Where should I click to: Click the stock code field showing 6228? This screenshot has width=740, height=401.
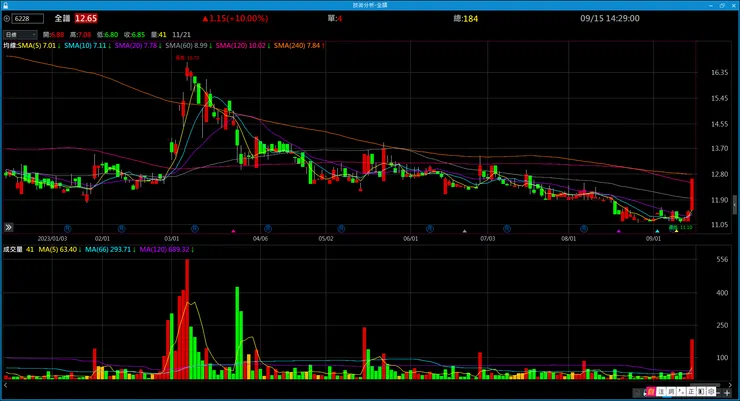coord(28,18)
